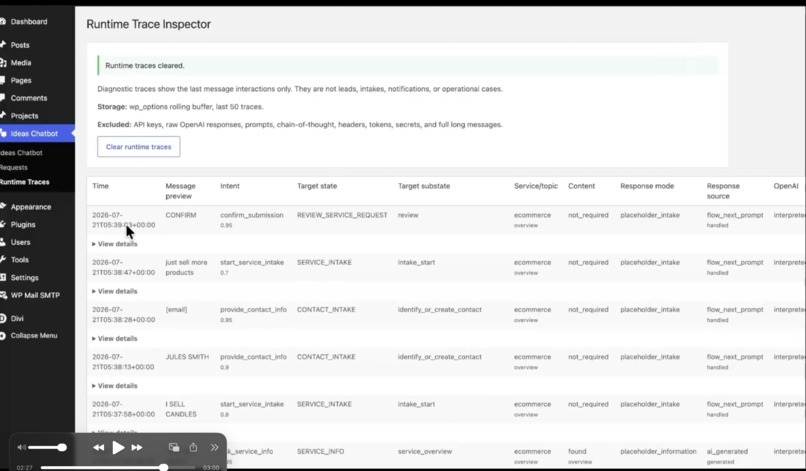Viewport: 806px width, 471px height.
Task: Open the Tools menu
Action: click(20, 260)
